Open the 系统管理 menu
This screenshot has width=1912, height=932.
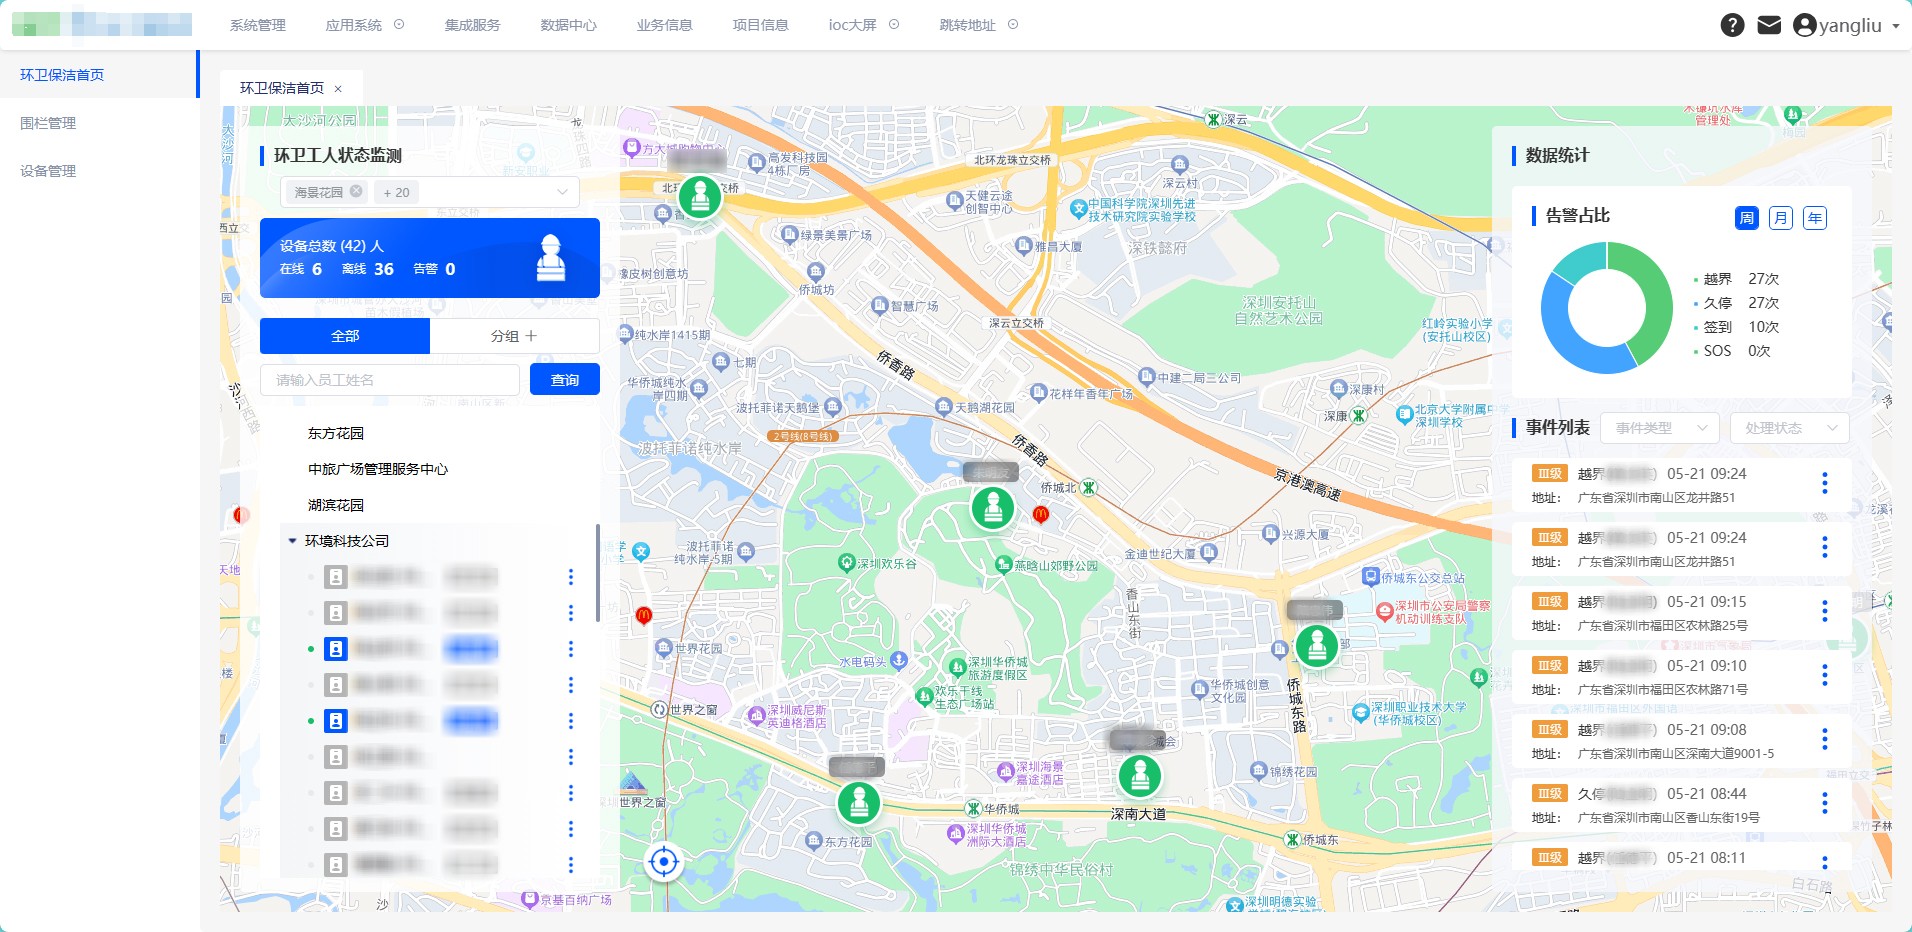(258, 25)
